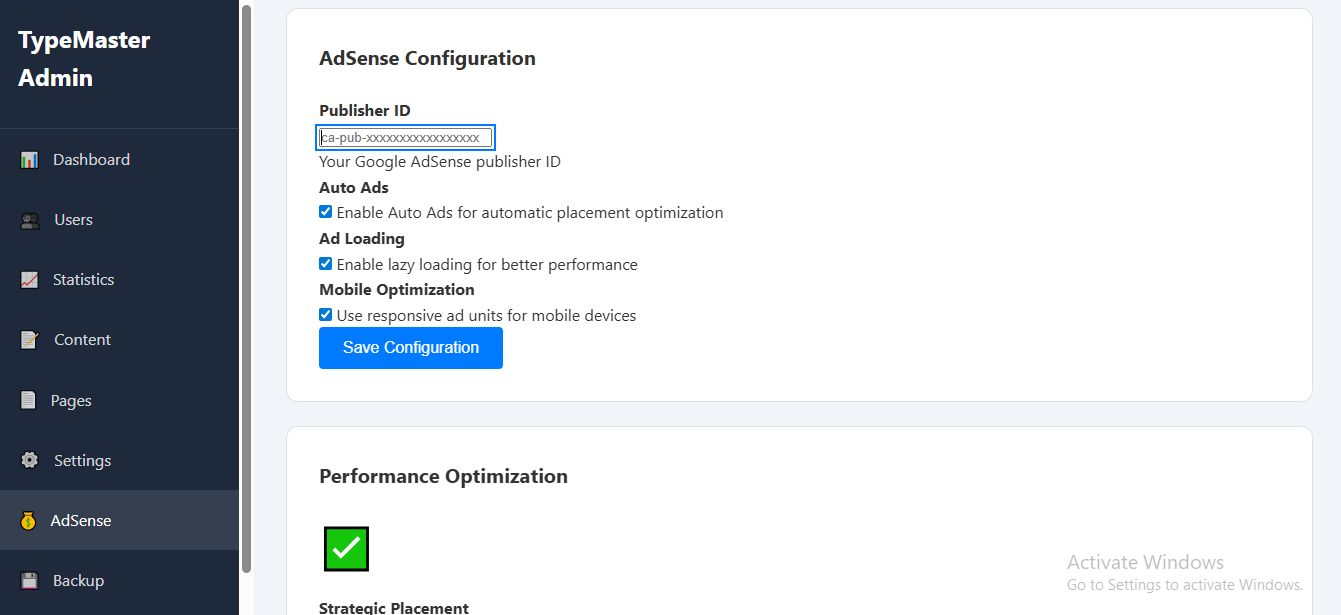Click the Statistics graph icon
The width and height of the screenshot is (1341, 615).
(29, 280)
